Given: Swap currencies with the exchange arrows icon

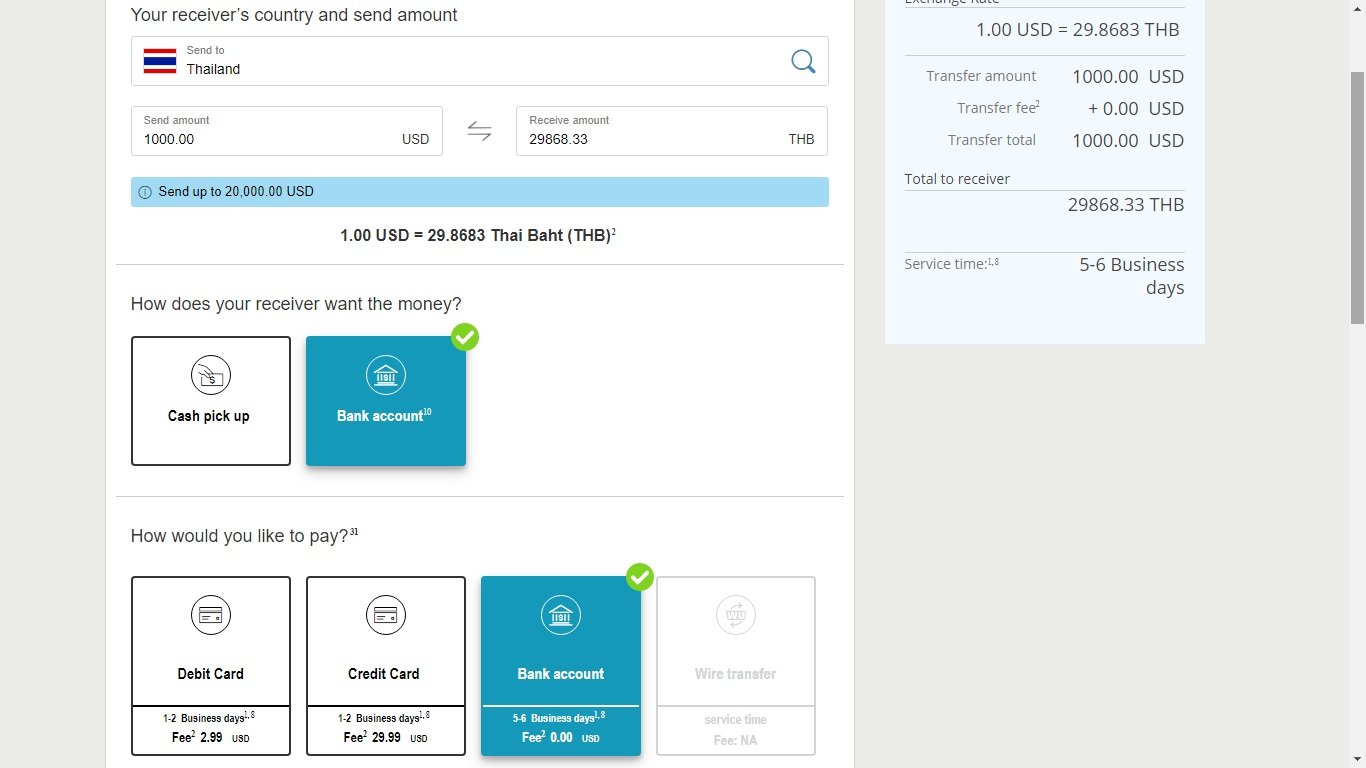Looking at the screenshot, I should point(480,131).
